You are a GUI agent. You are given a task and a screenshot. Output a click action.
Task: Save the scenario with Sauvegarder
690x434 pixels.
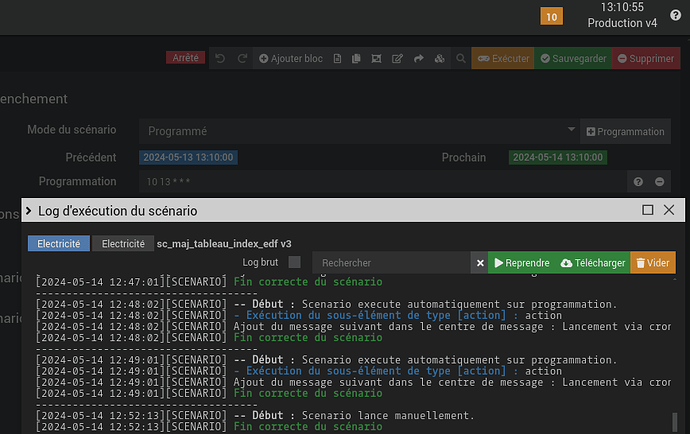(573, 58)
